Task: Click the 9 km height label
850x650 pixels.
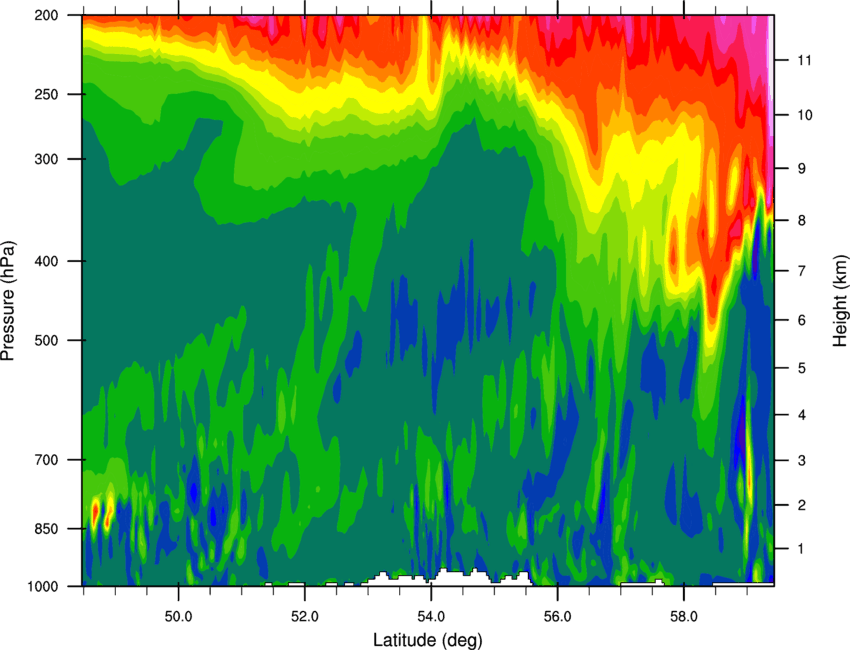Action: [802, 169]
